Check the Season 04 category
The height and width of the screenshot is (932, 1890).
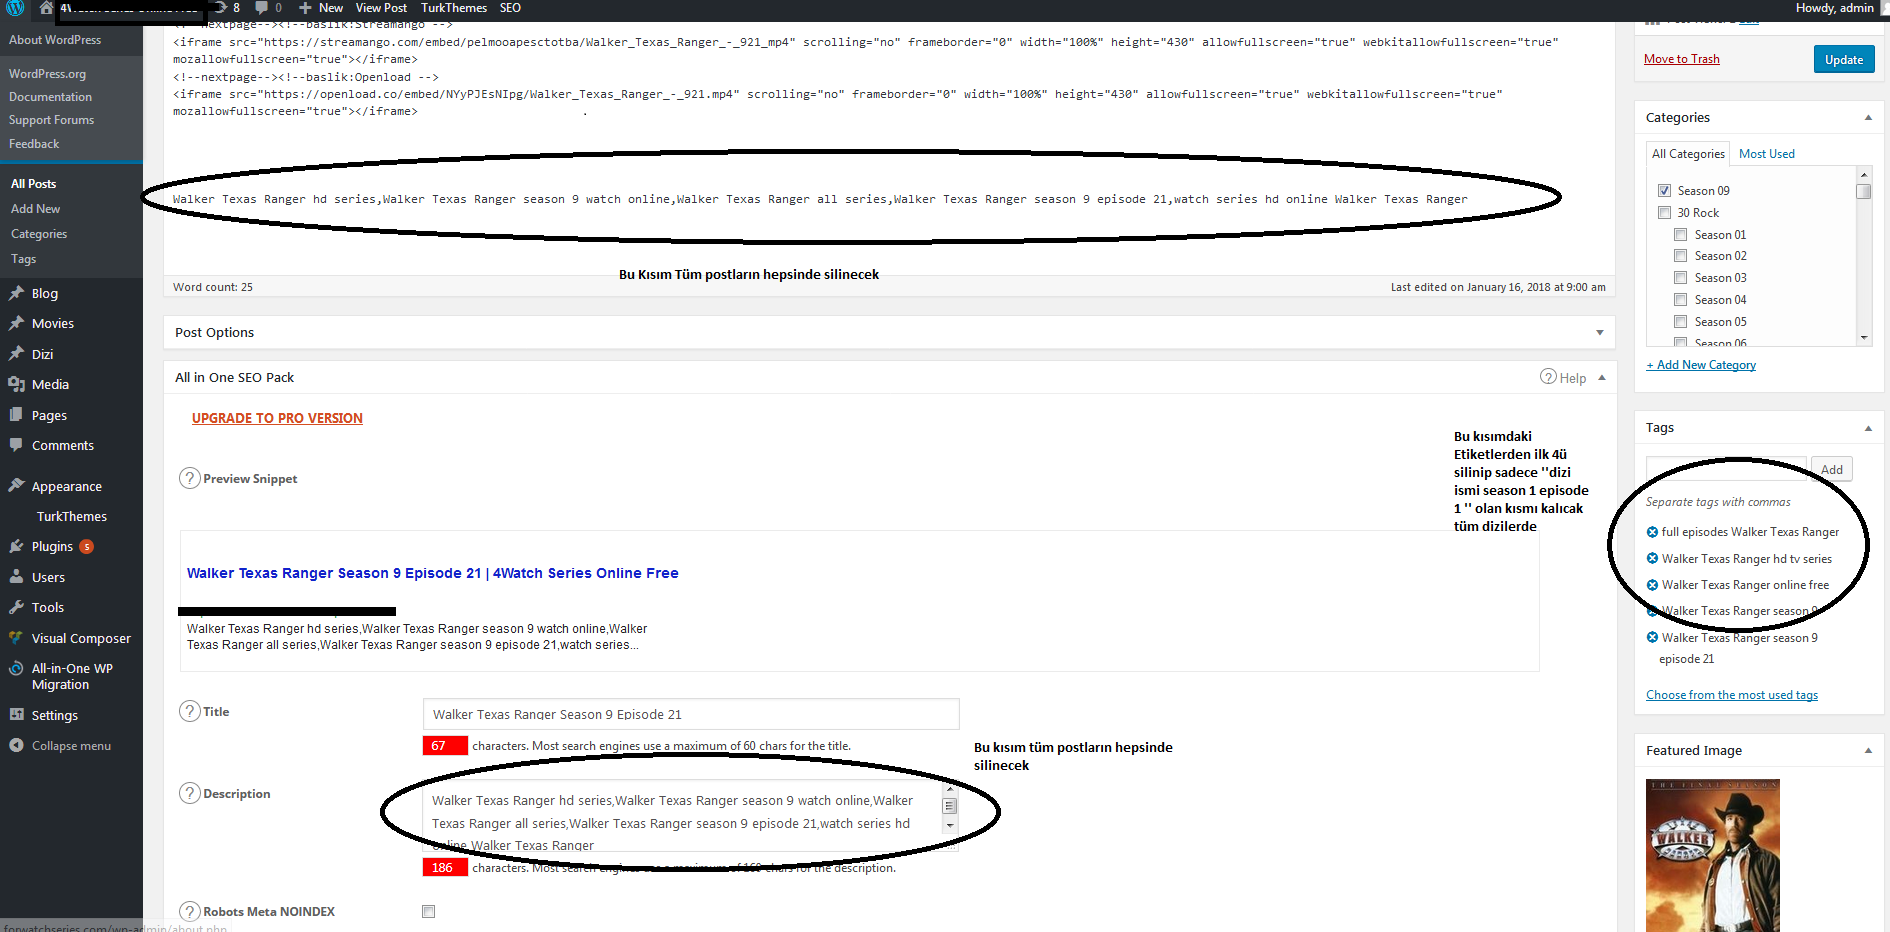[1681, 300]
